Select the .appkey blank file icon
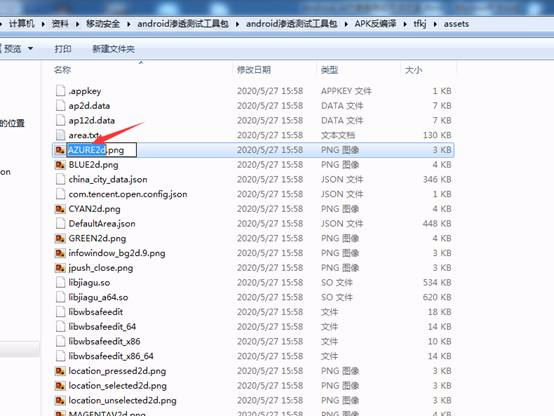The width and height of the screenshot is (554, 416). coord(60,91)
